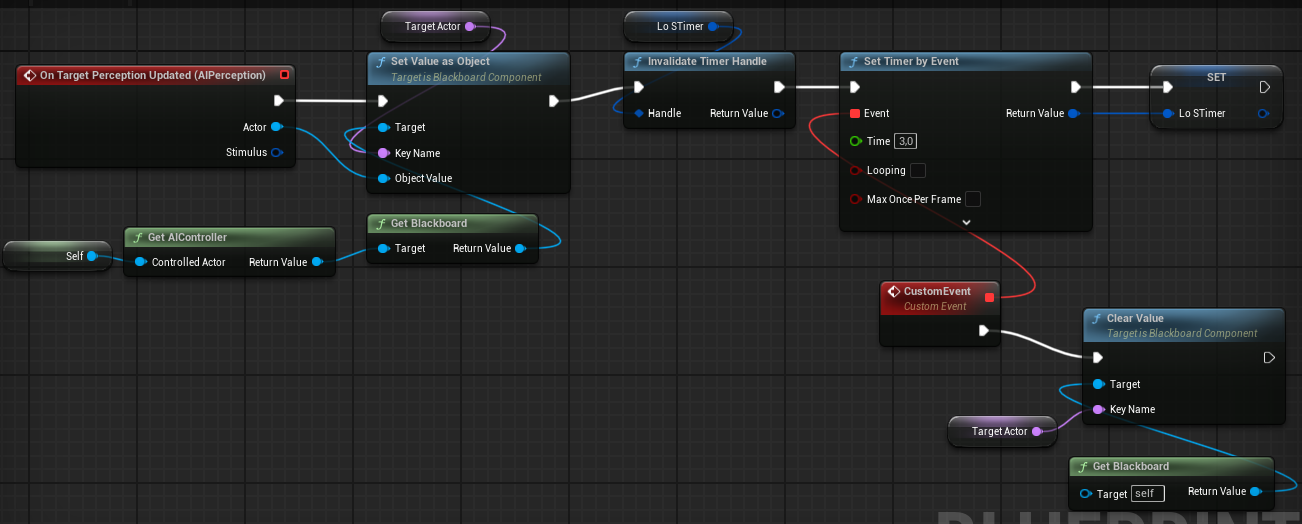The height and width of the screenshot is (524, 1302).
Task: Click the Time float input pin
Action: click(x=855, y=141)
